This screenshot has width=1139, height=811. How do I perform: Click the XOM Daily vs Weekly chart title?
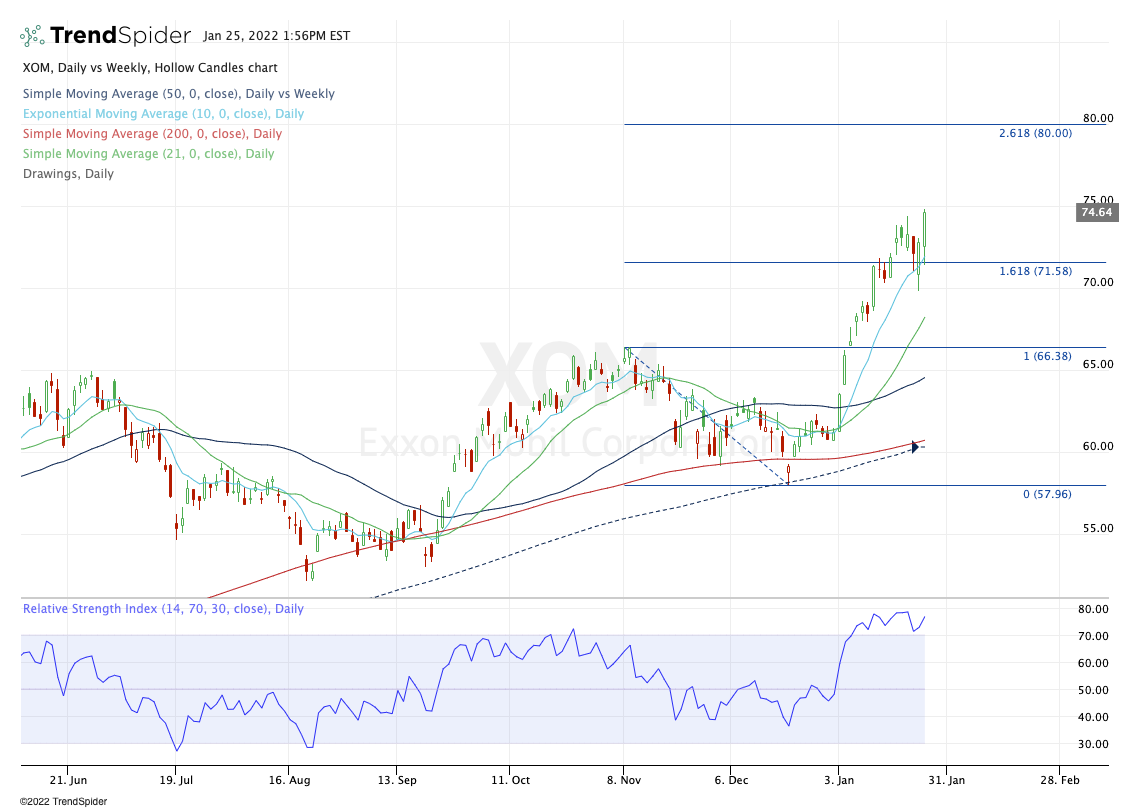click(x=150, y=68)
